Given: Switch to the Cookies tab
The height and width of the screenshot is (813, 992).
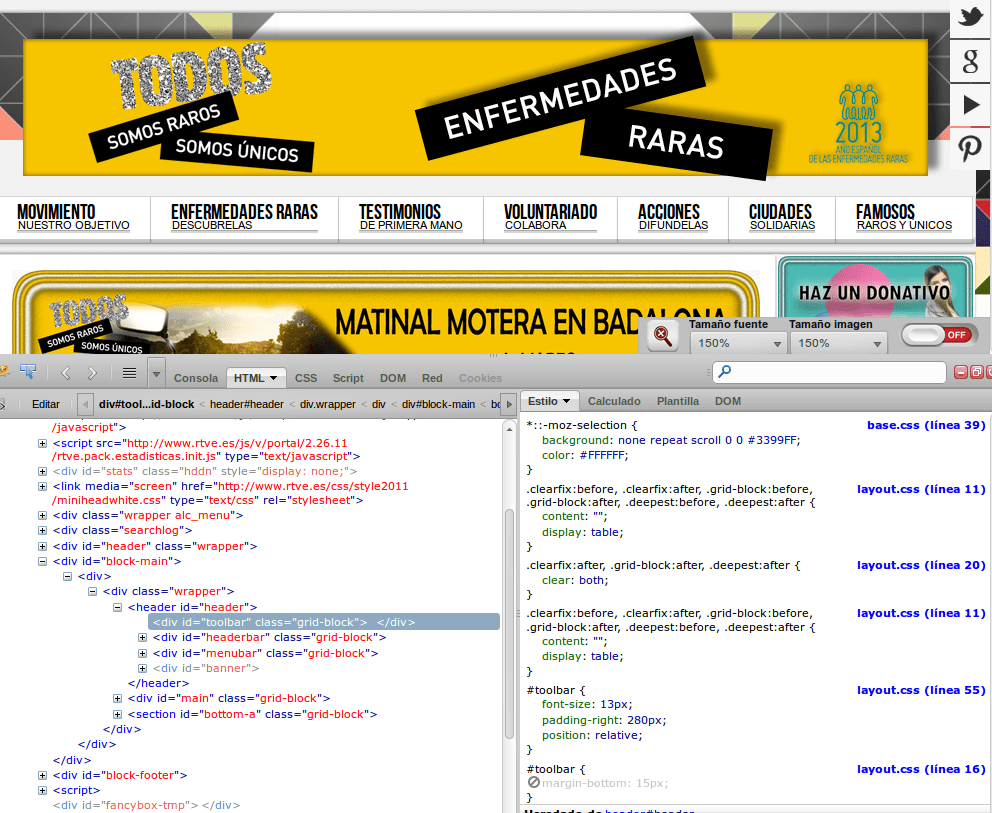Looking at the screenshot, I should [x=480, y=378].
